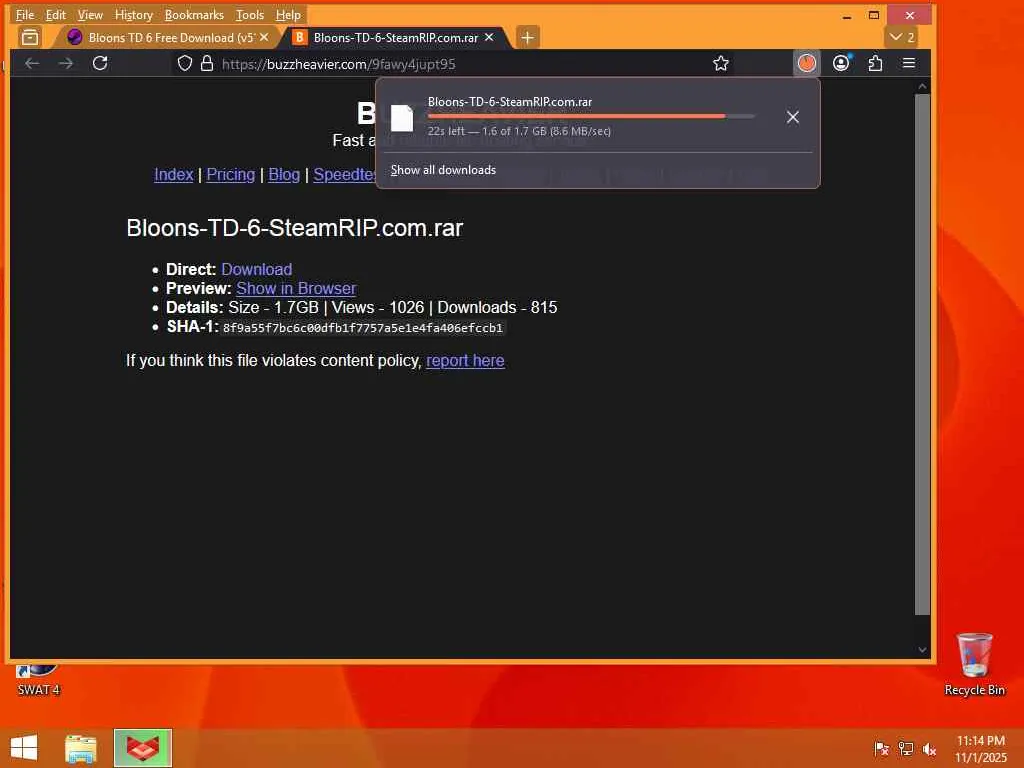Open the Help menu
The image size is (1024, 768).
288,14
